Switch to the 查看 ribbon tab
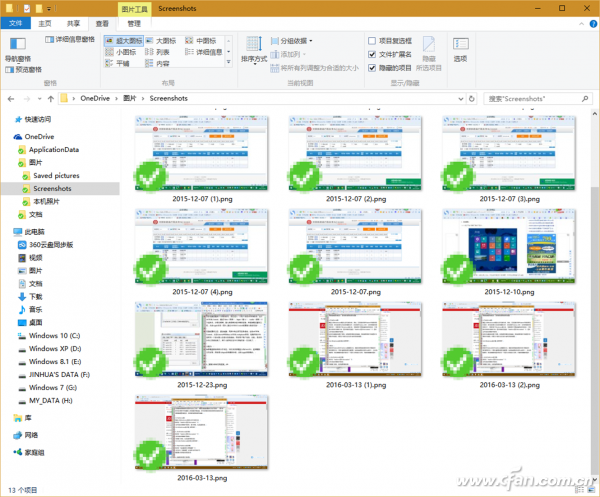Image resolution: width=600 pixels, height=497 pixels. (x=102, y=23)
